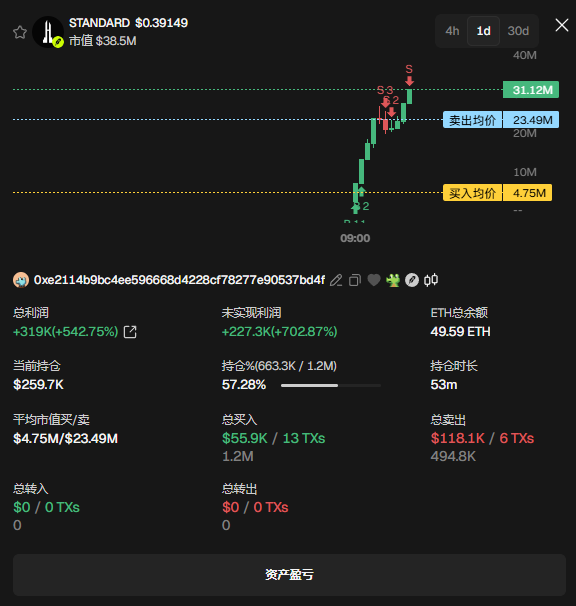Click the 494.8K sold amount

(453, 456)
